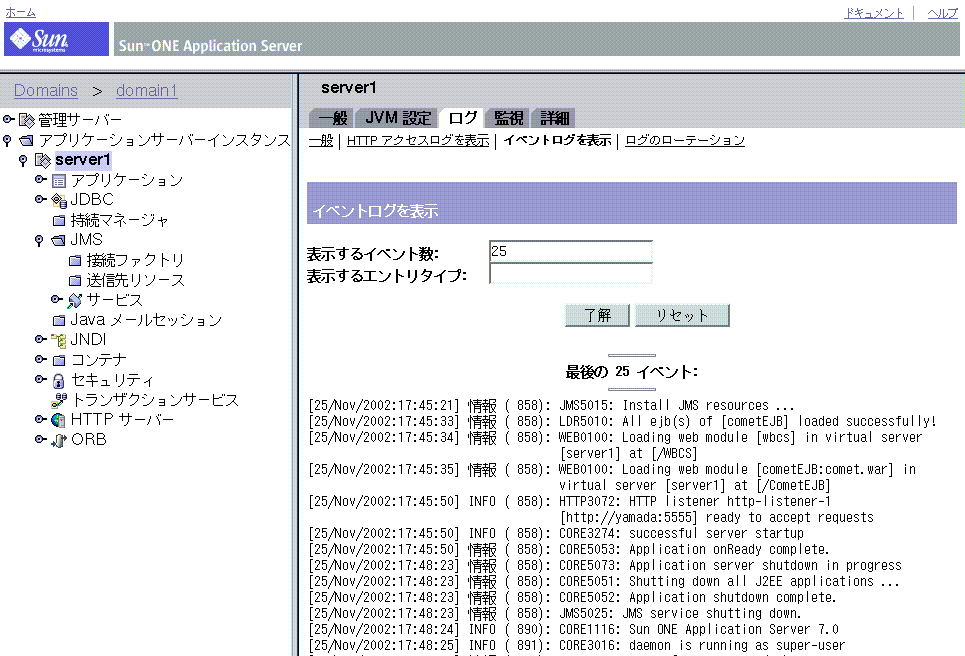Click the トランザクションサービス icon
This screenshot has height=656, width=965.
click(58, 401)
